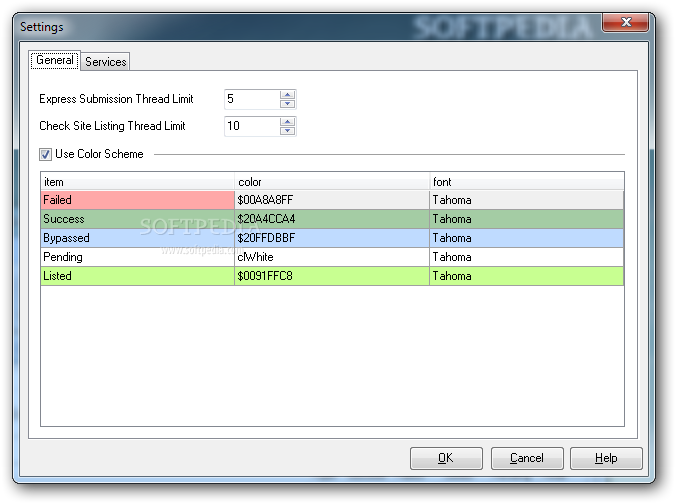
Task: Select the Success row item
Action: (x=138, y=219)
